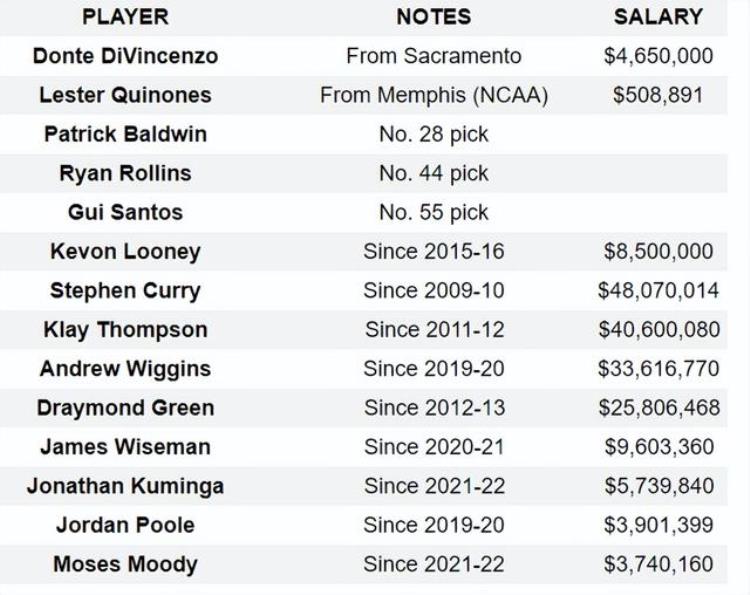Click the No. 28 pick note
The width and height of the screenshot is (750, 595).
(434, 134)
